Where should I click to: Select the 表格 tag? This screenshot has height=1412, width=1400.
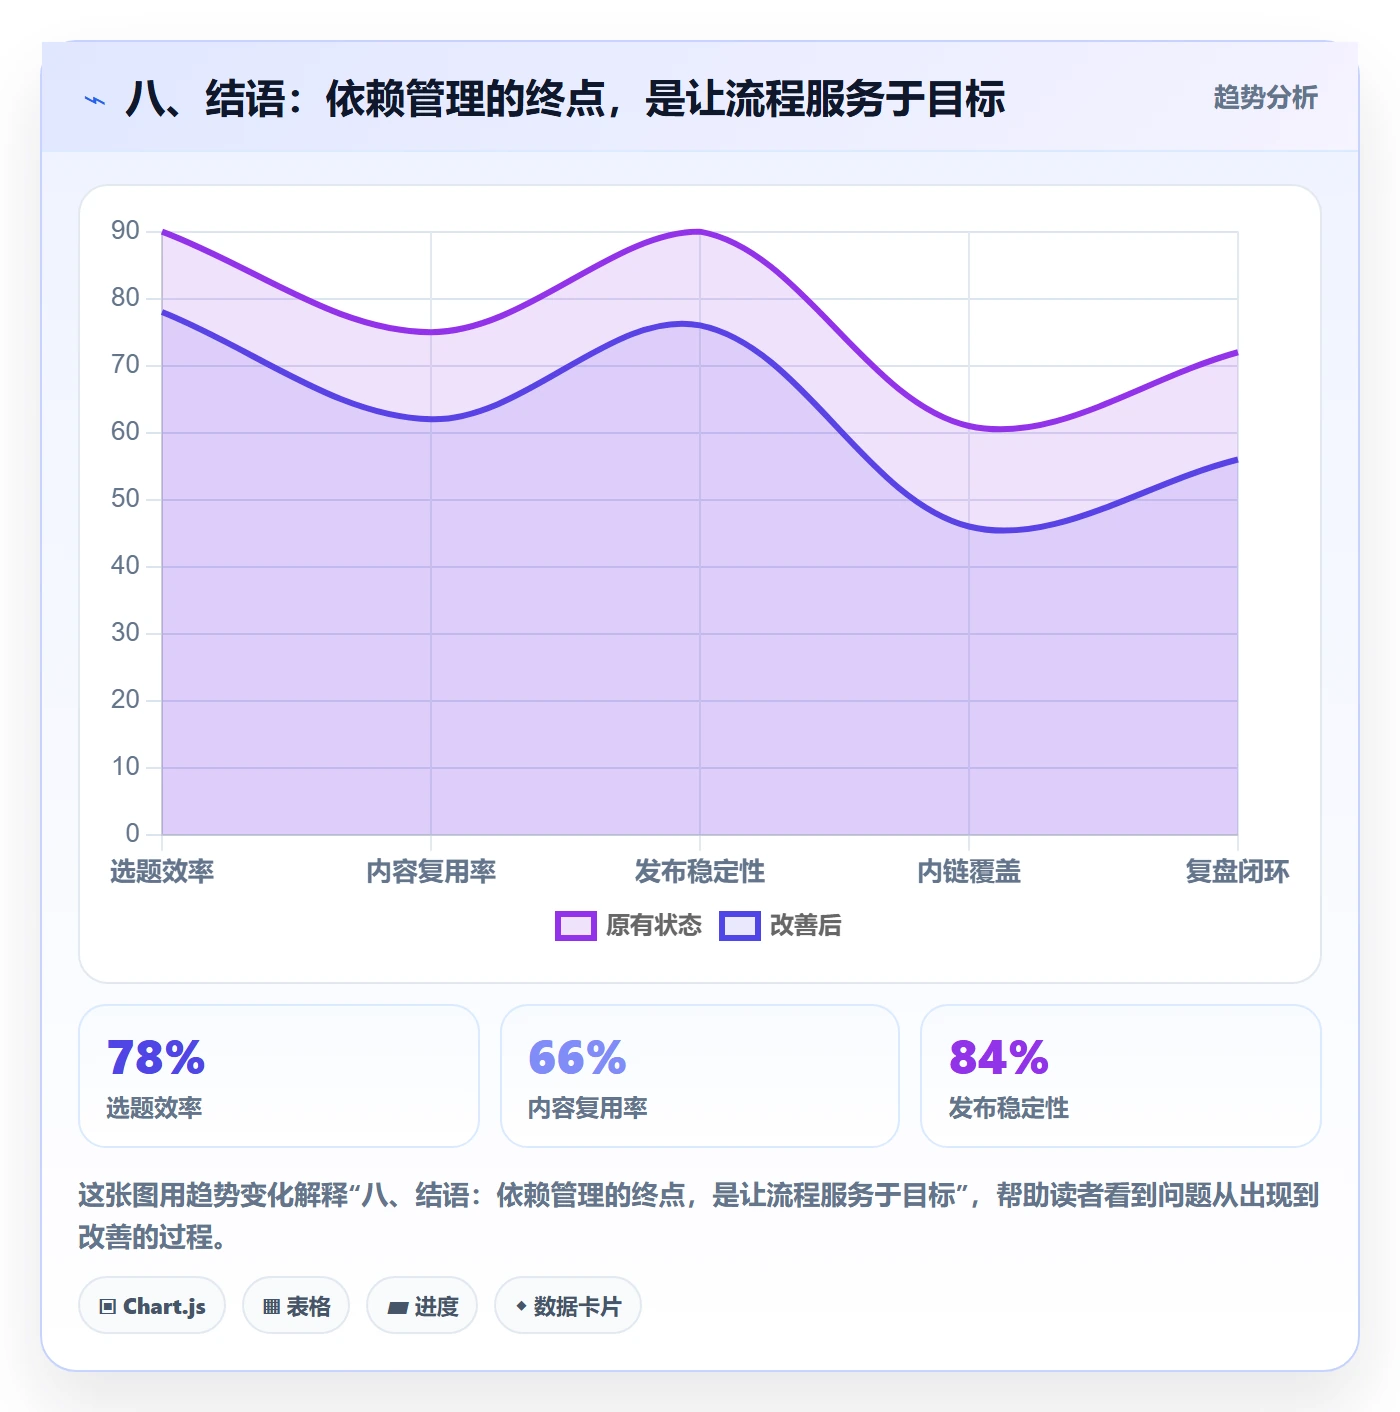296,1305
